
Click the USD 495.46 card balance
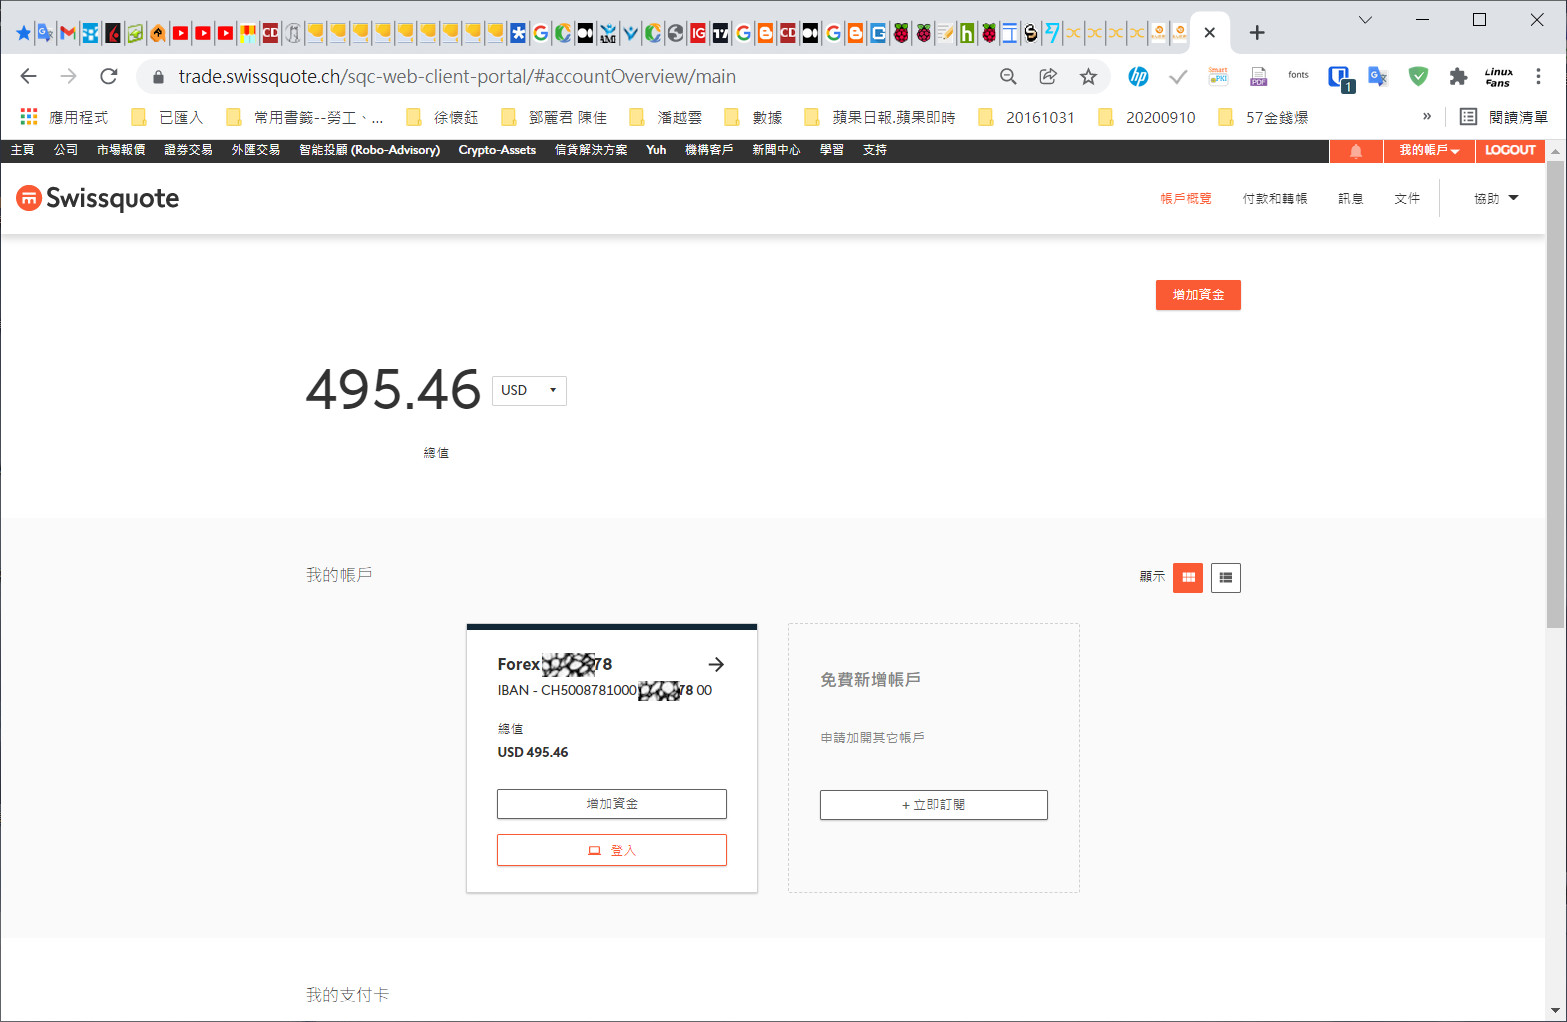tap(533, 752)
